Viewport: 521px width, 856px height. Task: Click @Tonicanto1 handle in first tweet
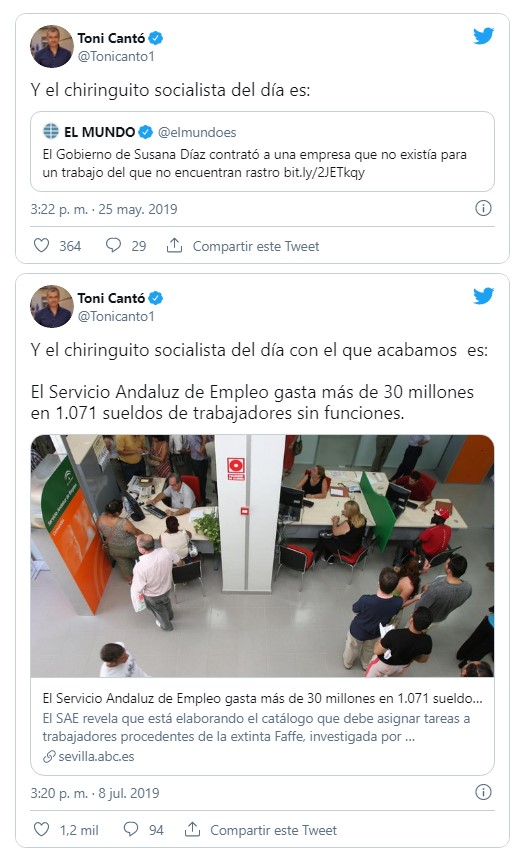point(116,56)
